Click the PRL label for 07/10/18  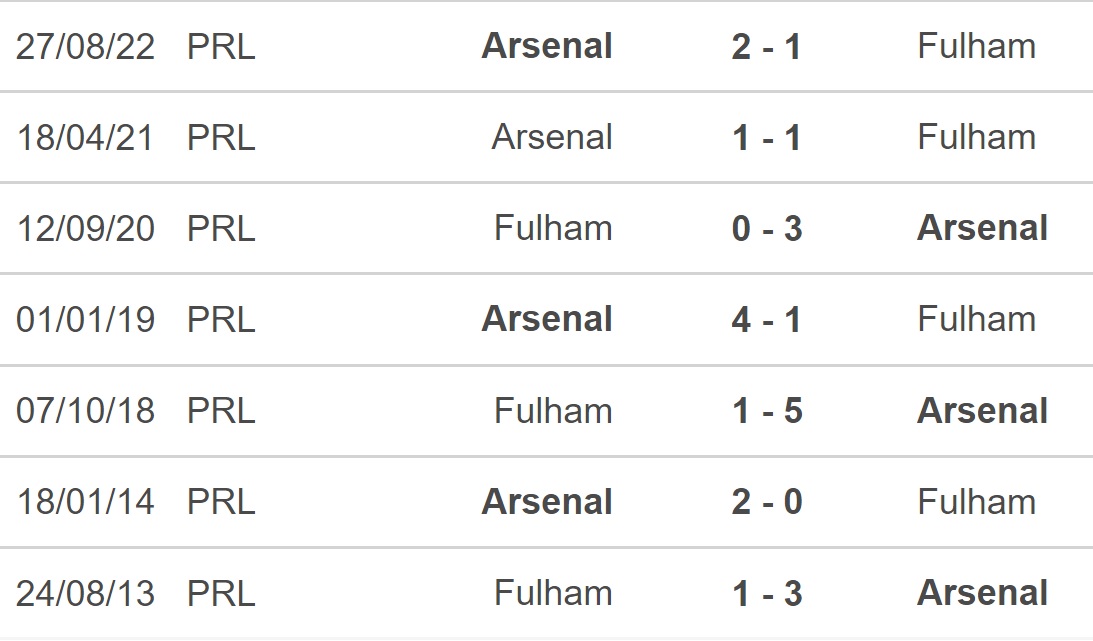(221, 411)
